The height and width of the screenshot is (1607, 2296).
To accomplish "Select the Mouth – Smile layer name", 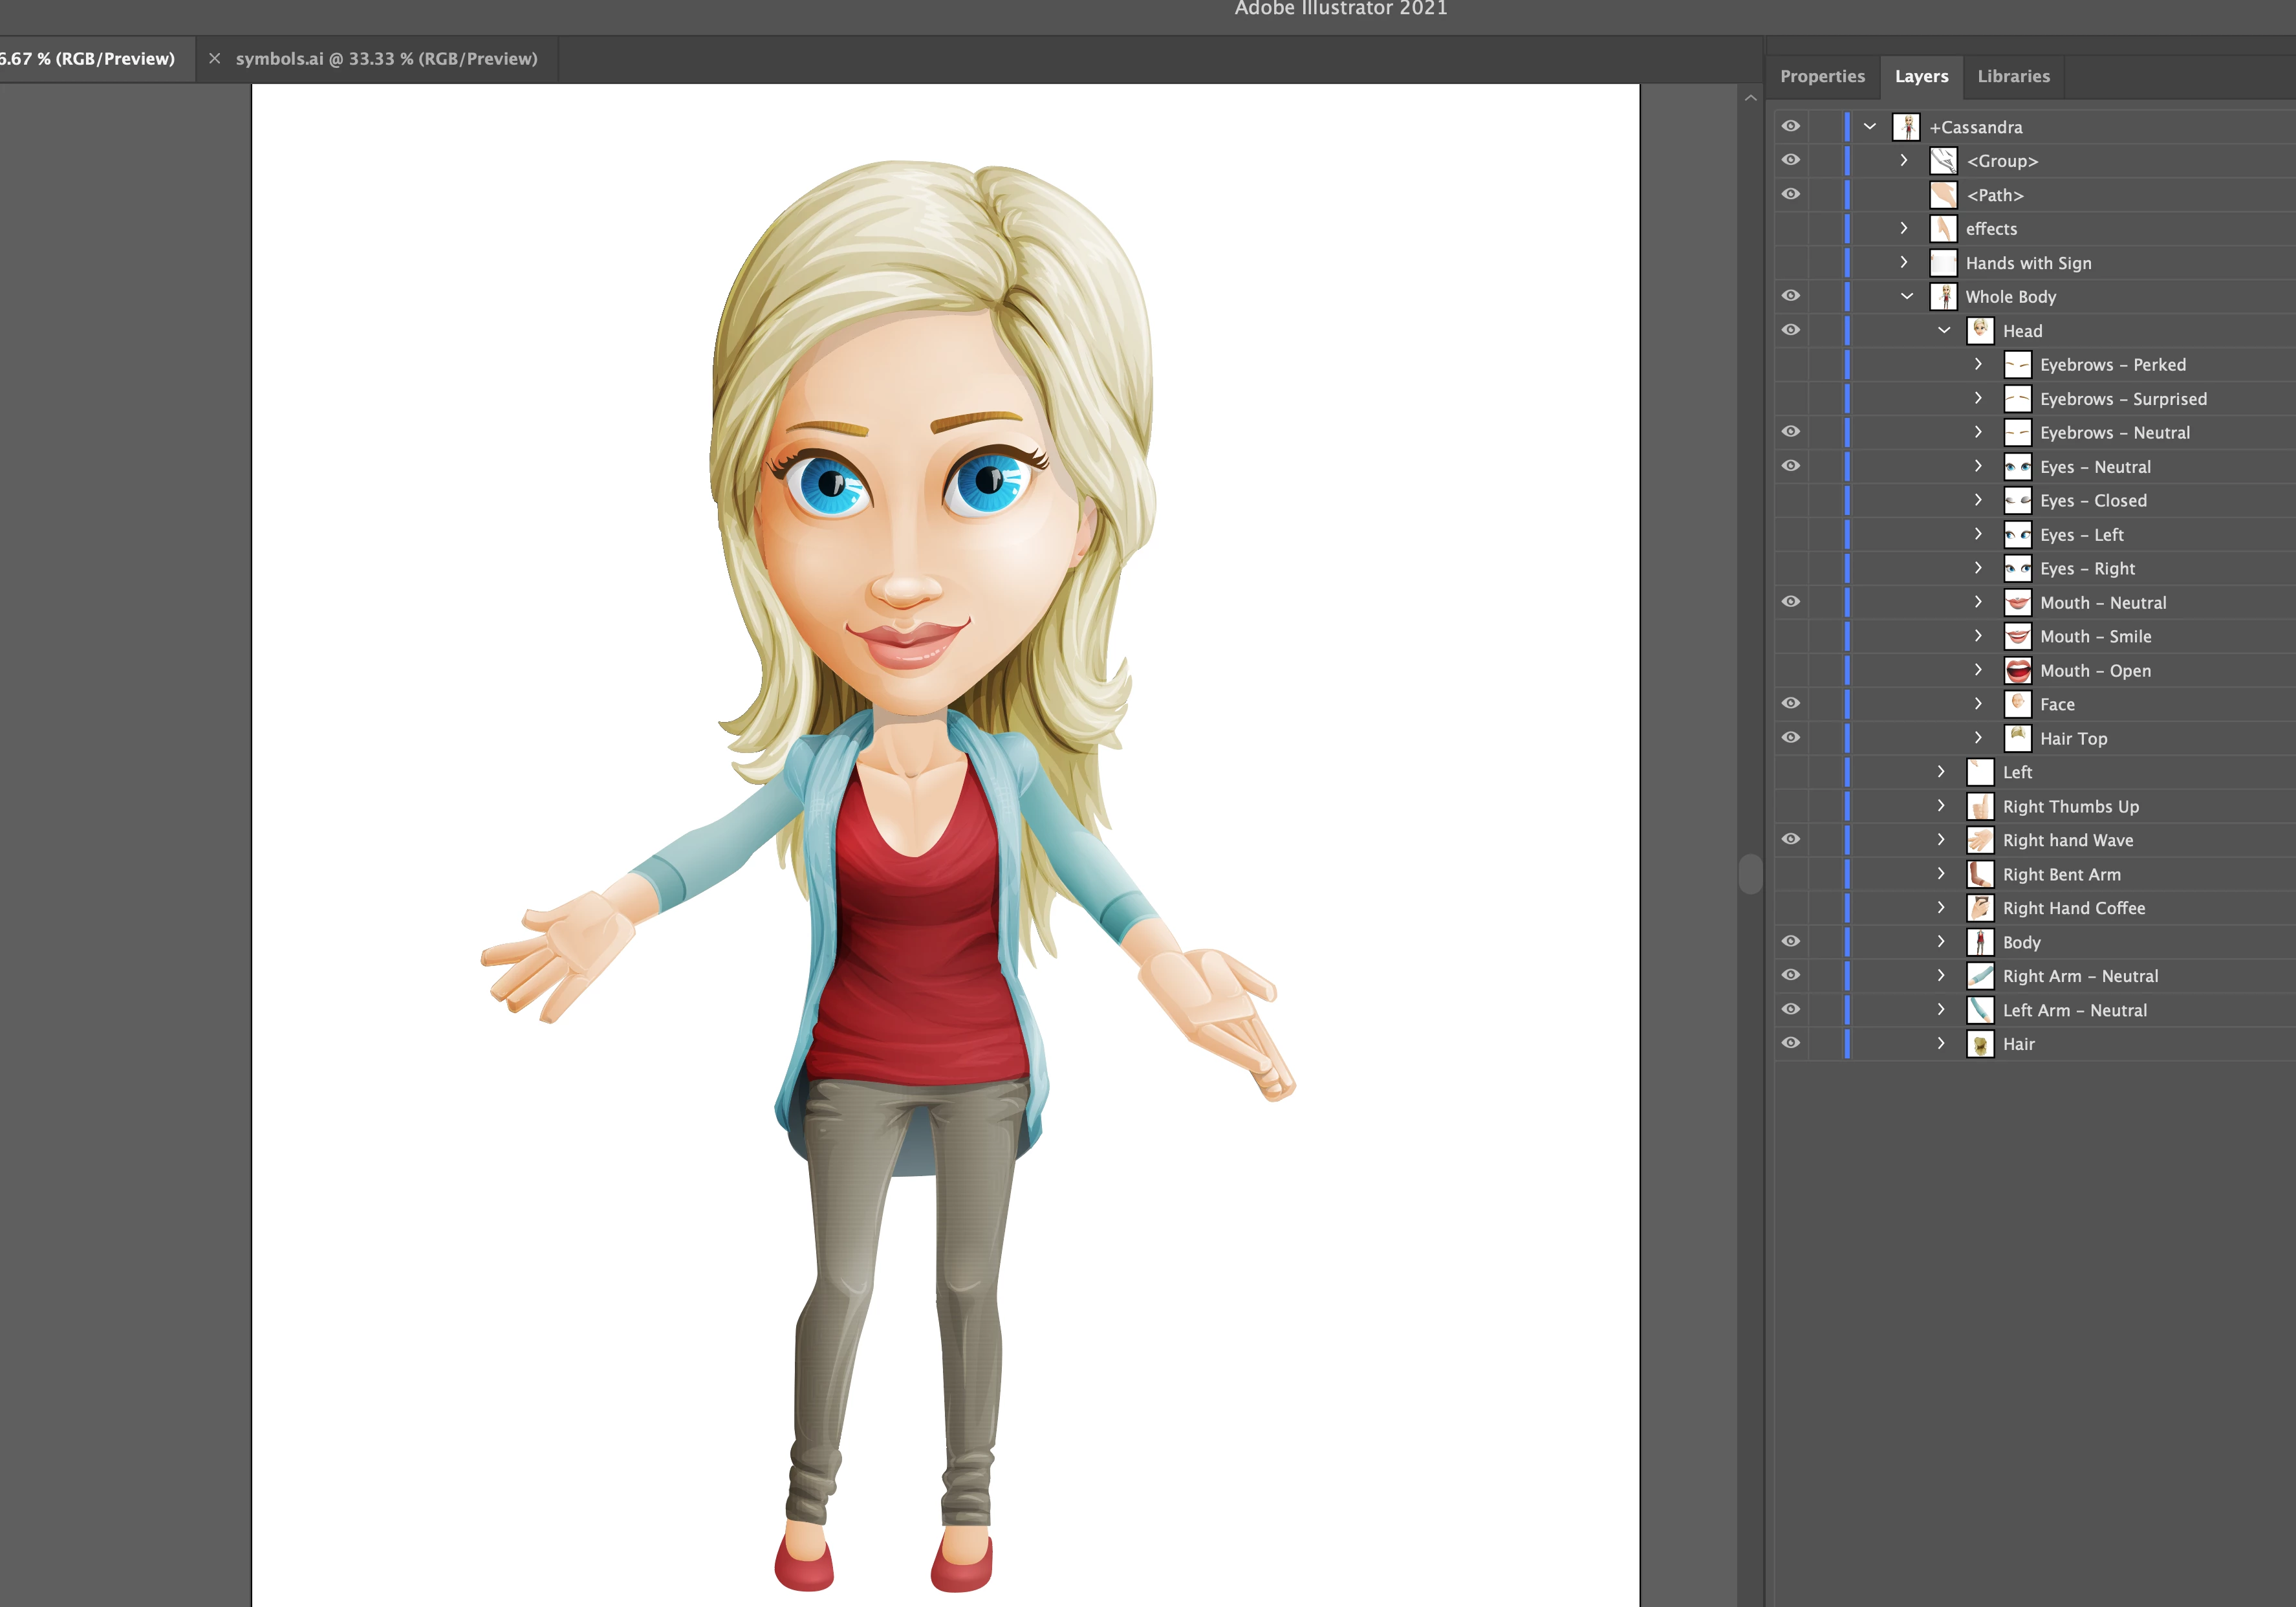I will 2095,637.
